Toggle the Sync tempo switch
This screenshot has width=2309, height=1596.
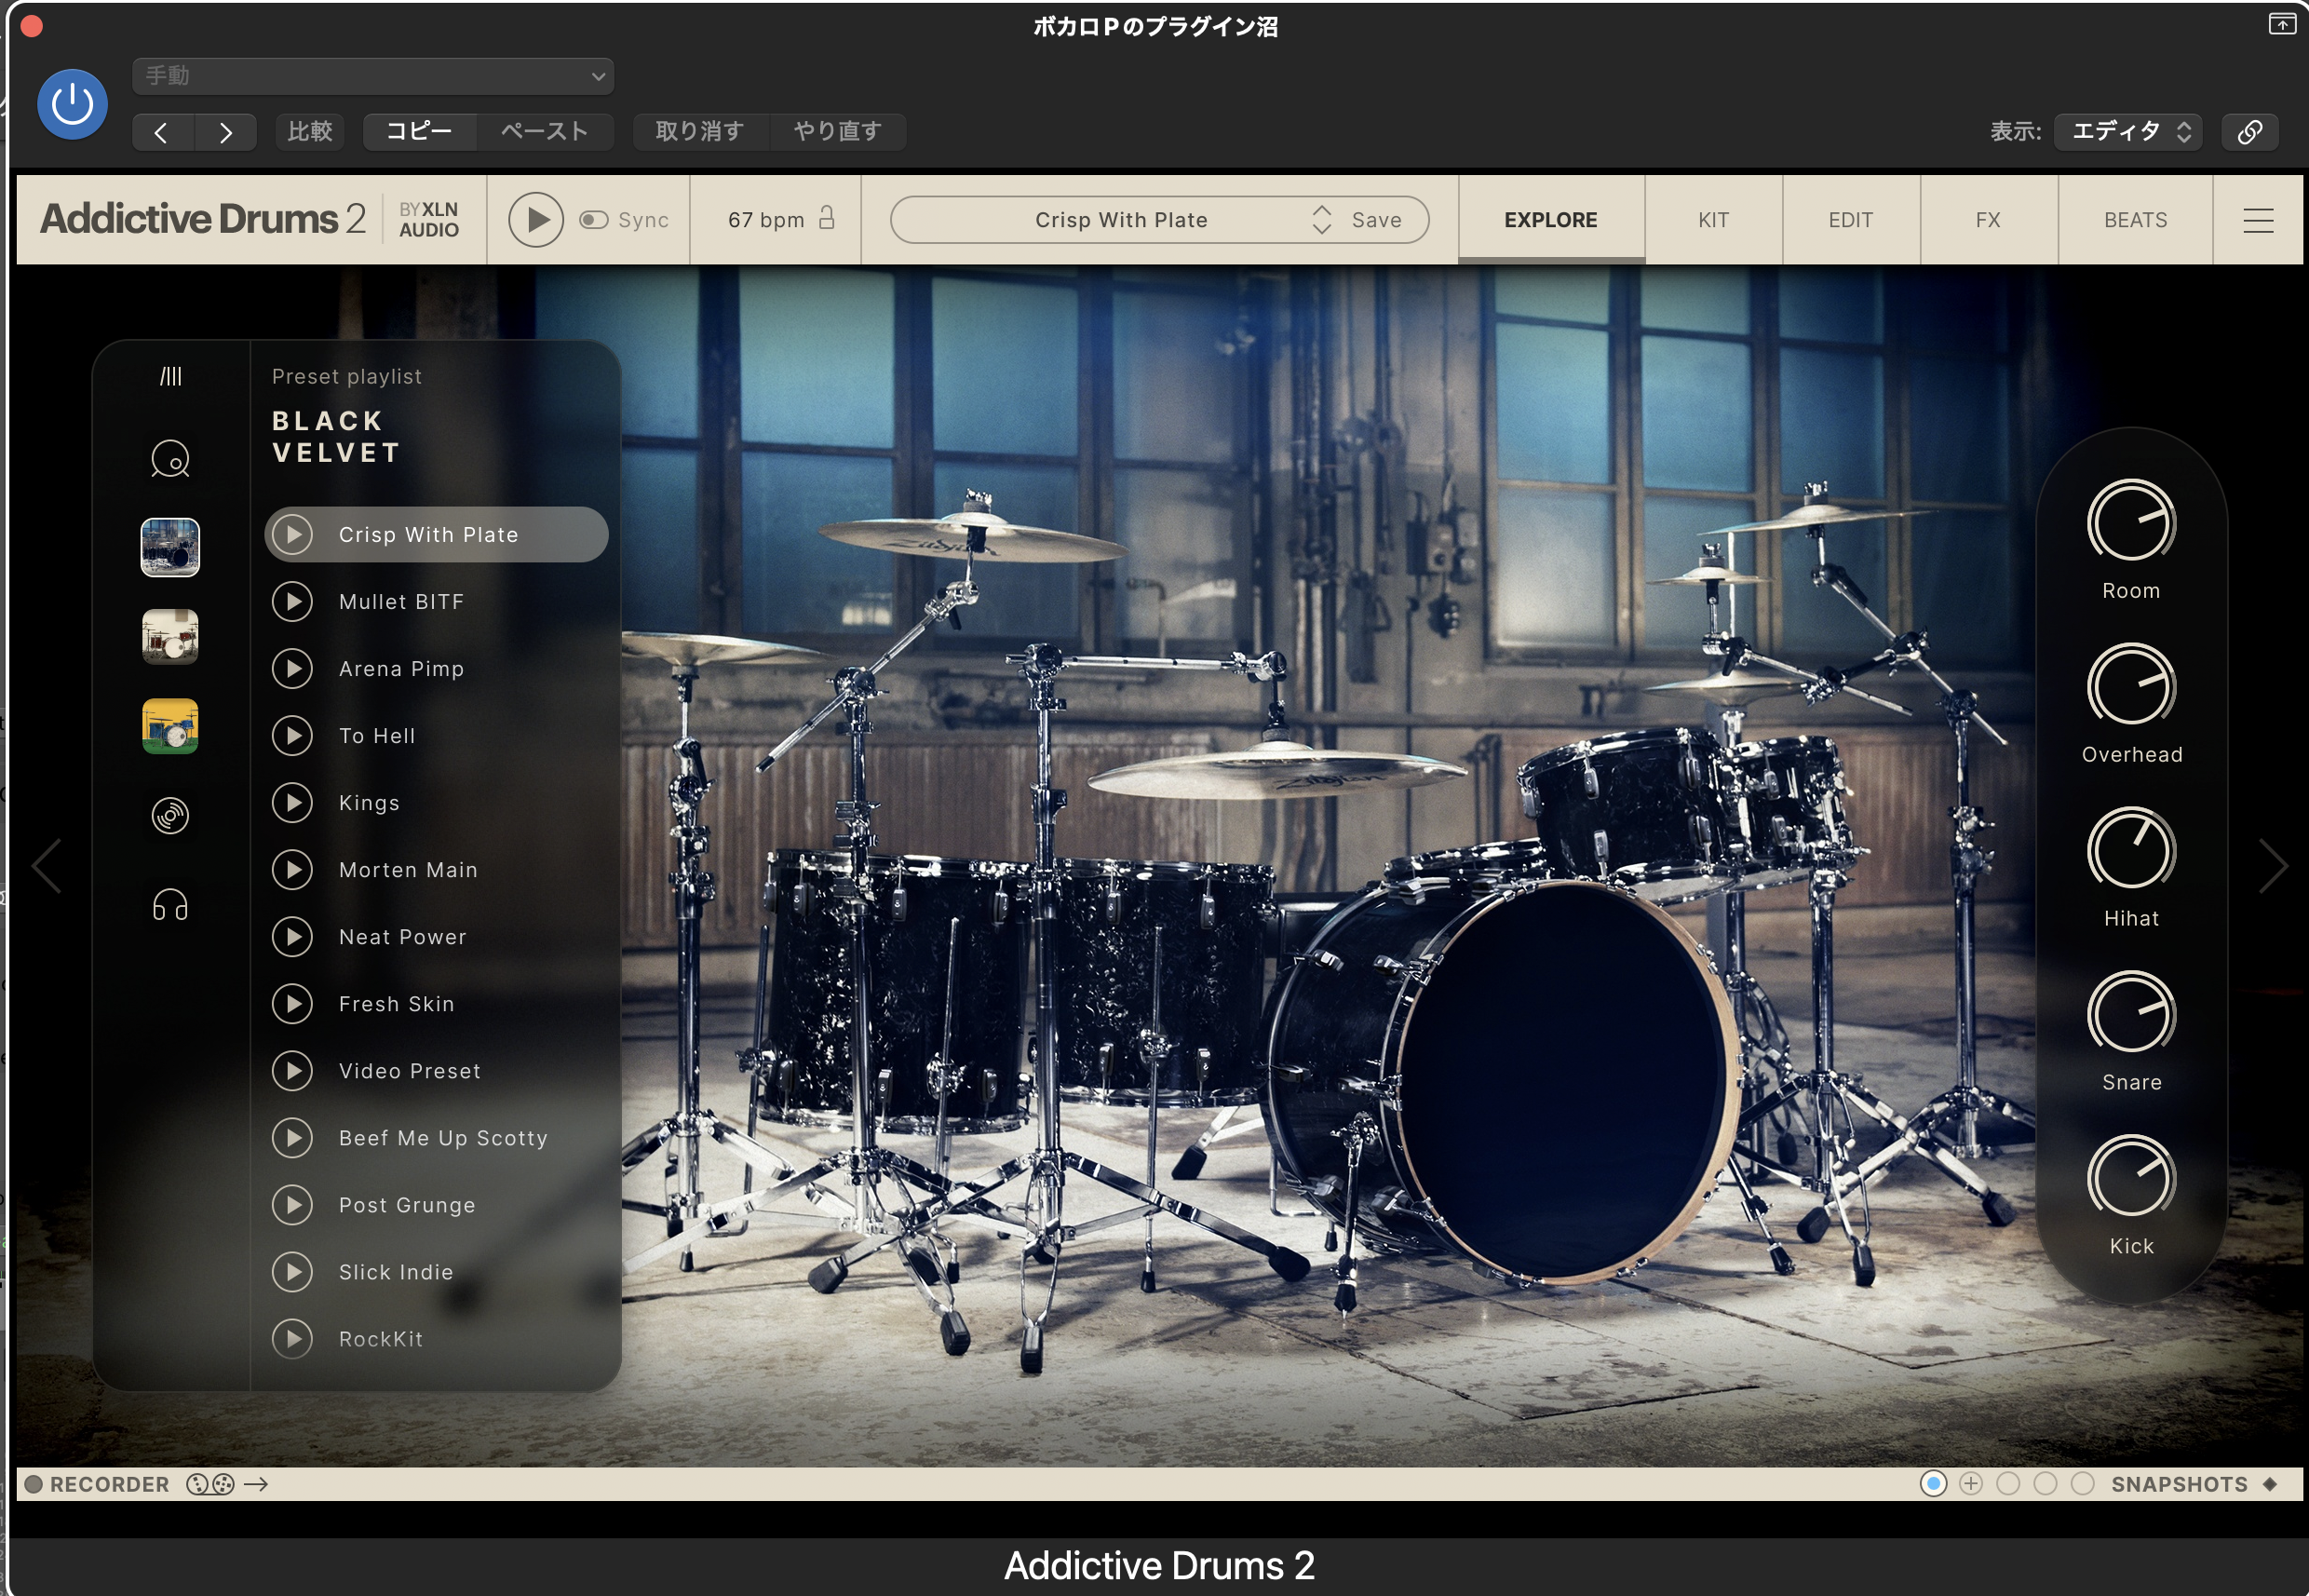(x=594, y=220)
